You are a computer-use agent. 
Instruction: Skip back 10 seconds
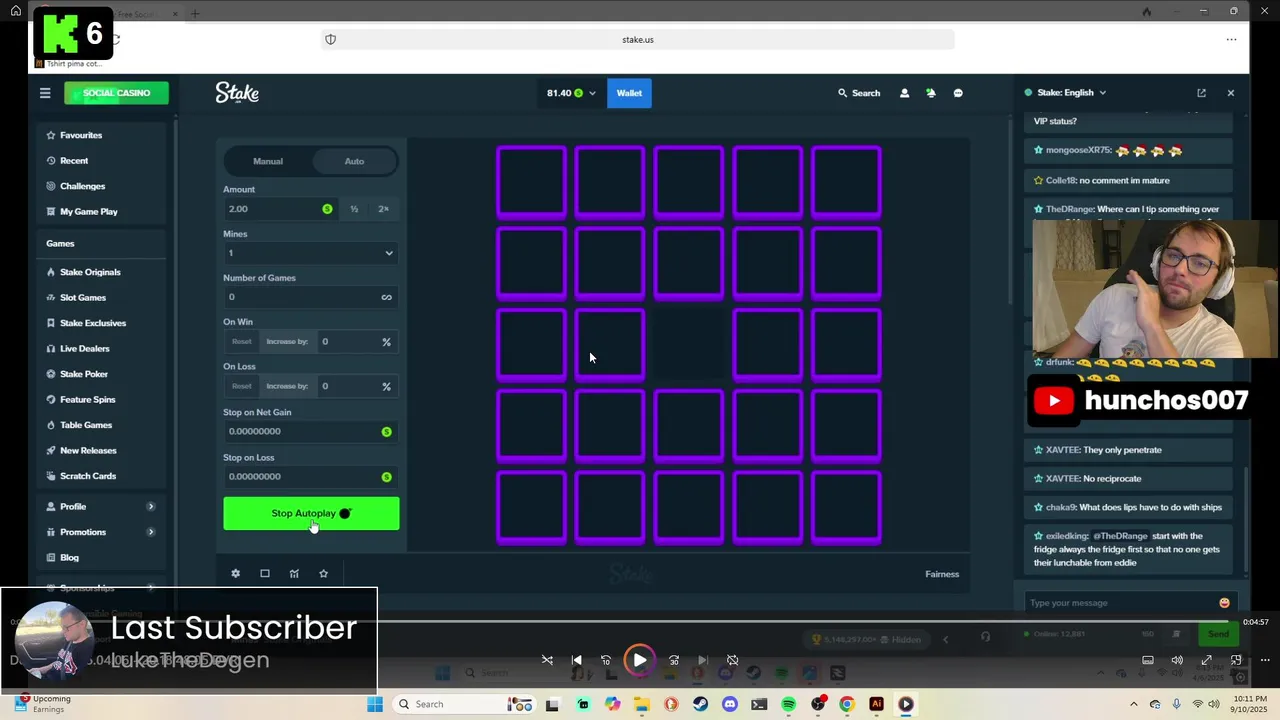click(x=606, y=660)
